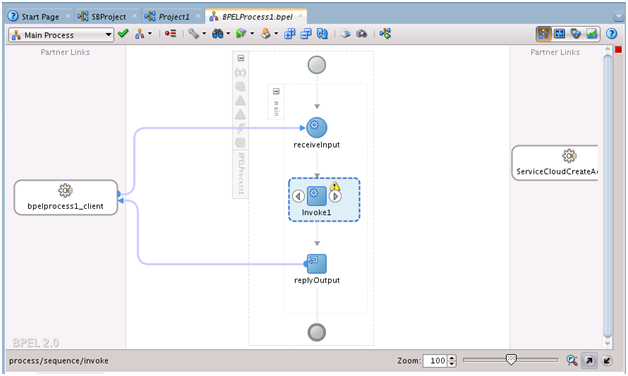Click the Zoom value field
The width and height of the screenshot is (628, 376).
[435, 361]
